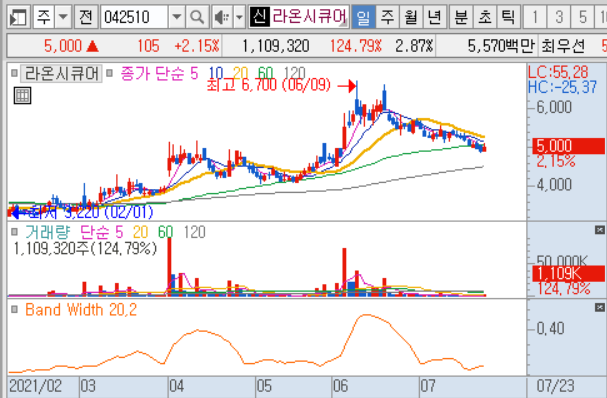
Task: Select the 초 second chart tab
Action: pos(485,17)
